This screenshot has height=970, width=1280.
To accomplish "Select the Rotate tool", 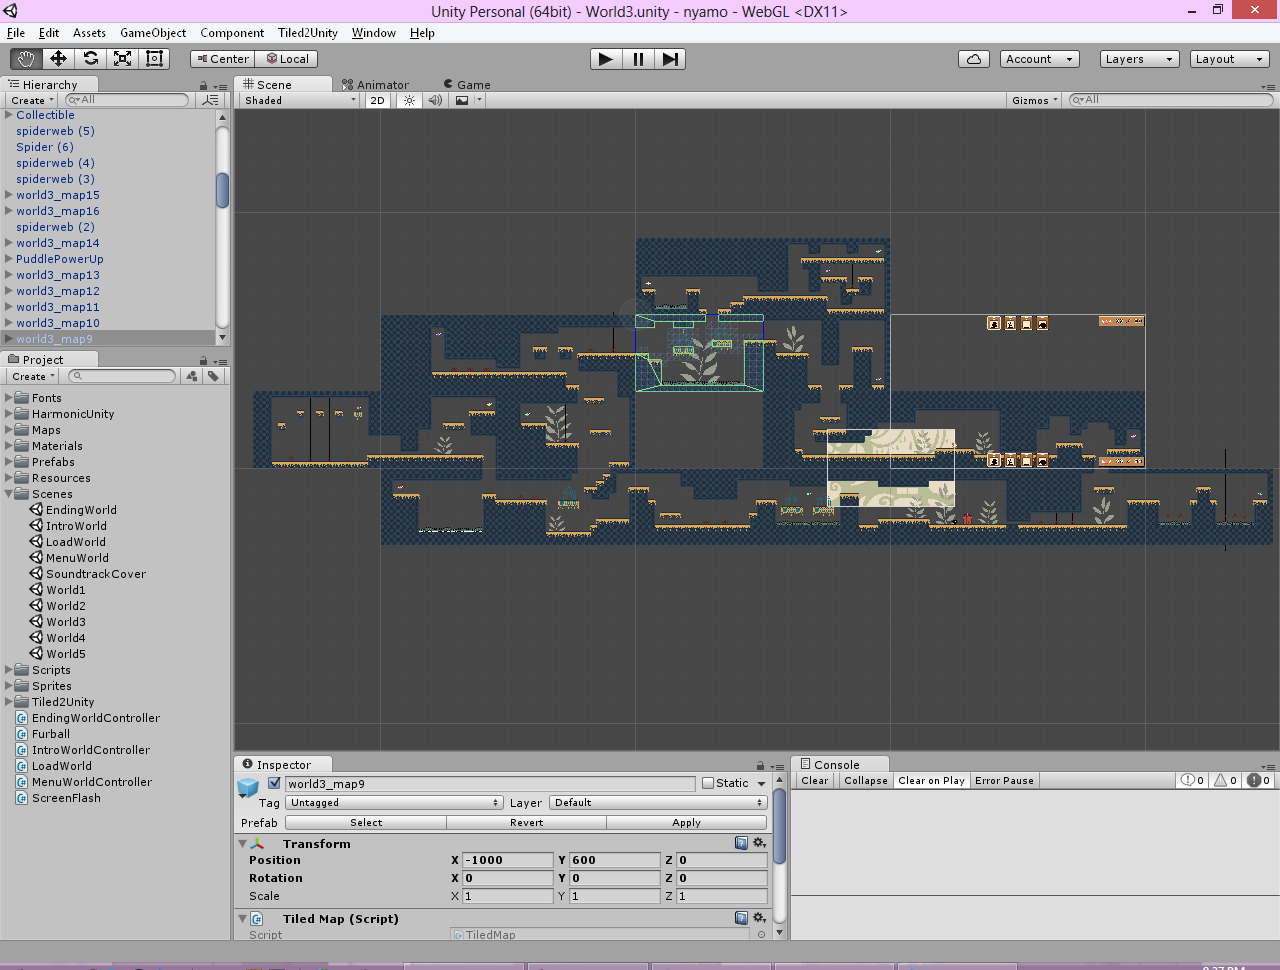I will click(90, 59).
